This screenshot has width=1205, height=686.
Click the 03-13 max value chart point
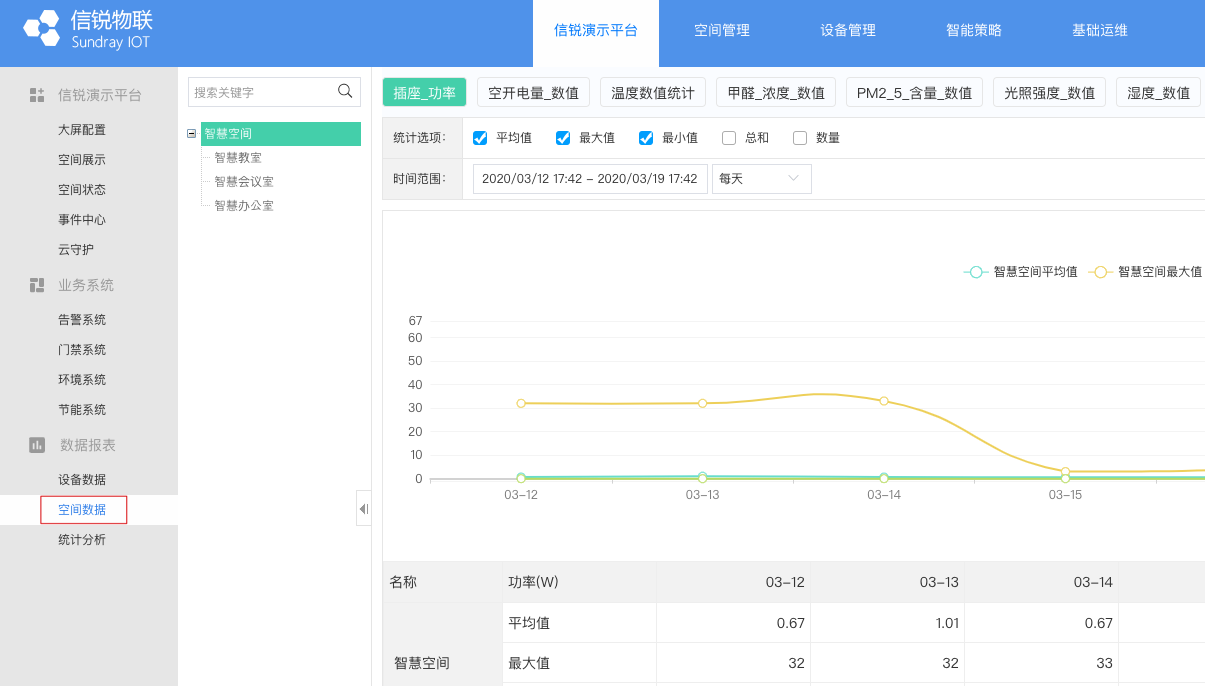[702, 403]
